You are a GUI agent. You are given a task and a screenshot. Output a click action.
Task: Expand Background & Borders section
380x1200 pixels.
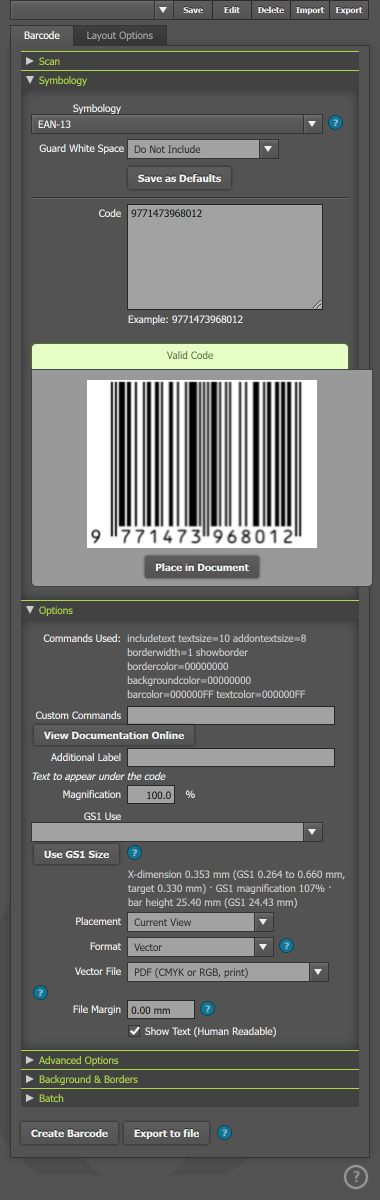(x=190, y=1079)
